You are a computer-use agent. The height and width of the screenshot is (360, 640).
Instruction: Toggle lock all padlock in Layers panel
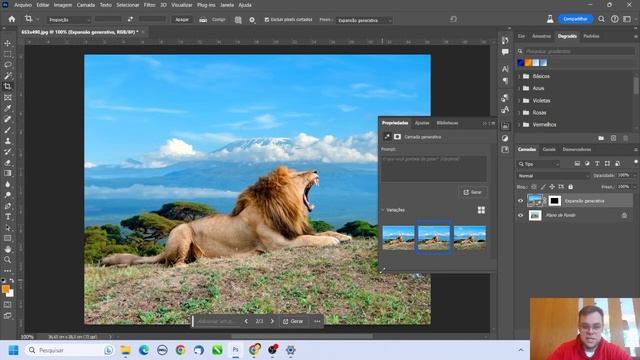(571, 187)
